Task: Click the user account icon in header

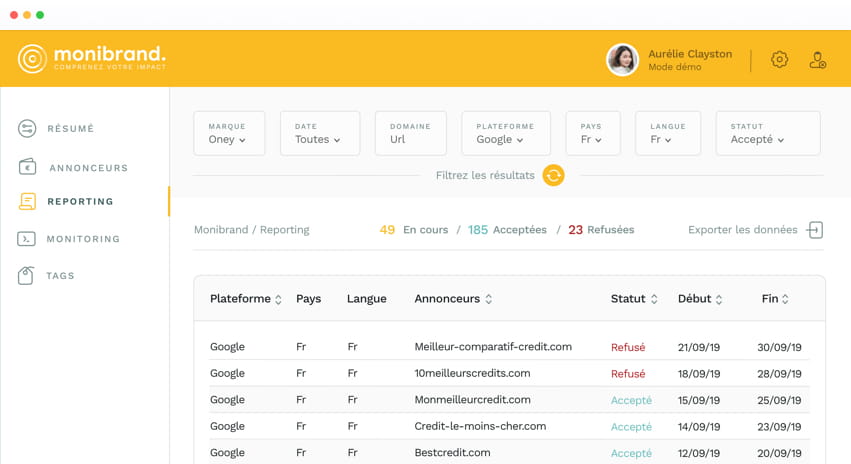Action: (x=817, y=60)
